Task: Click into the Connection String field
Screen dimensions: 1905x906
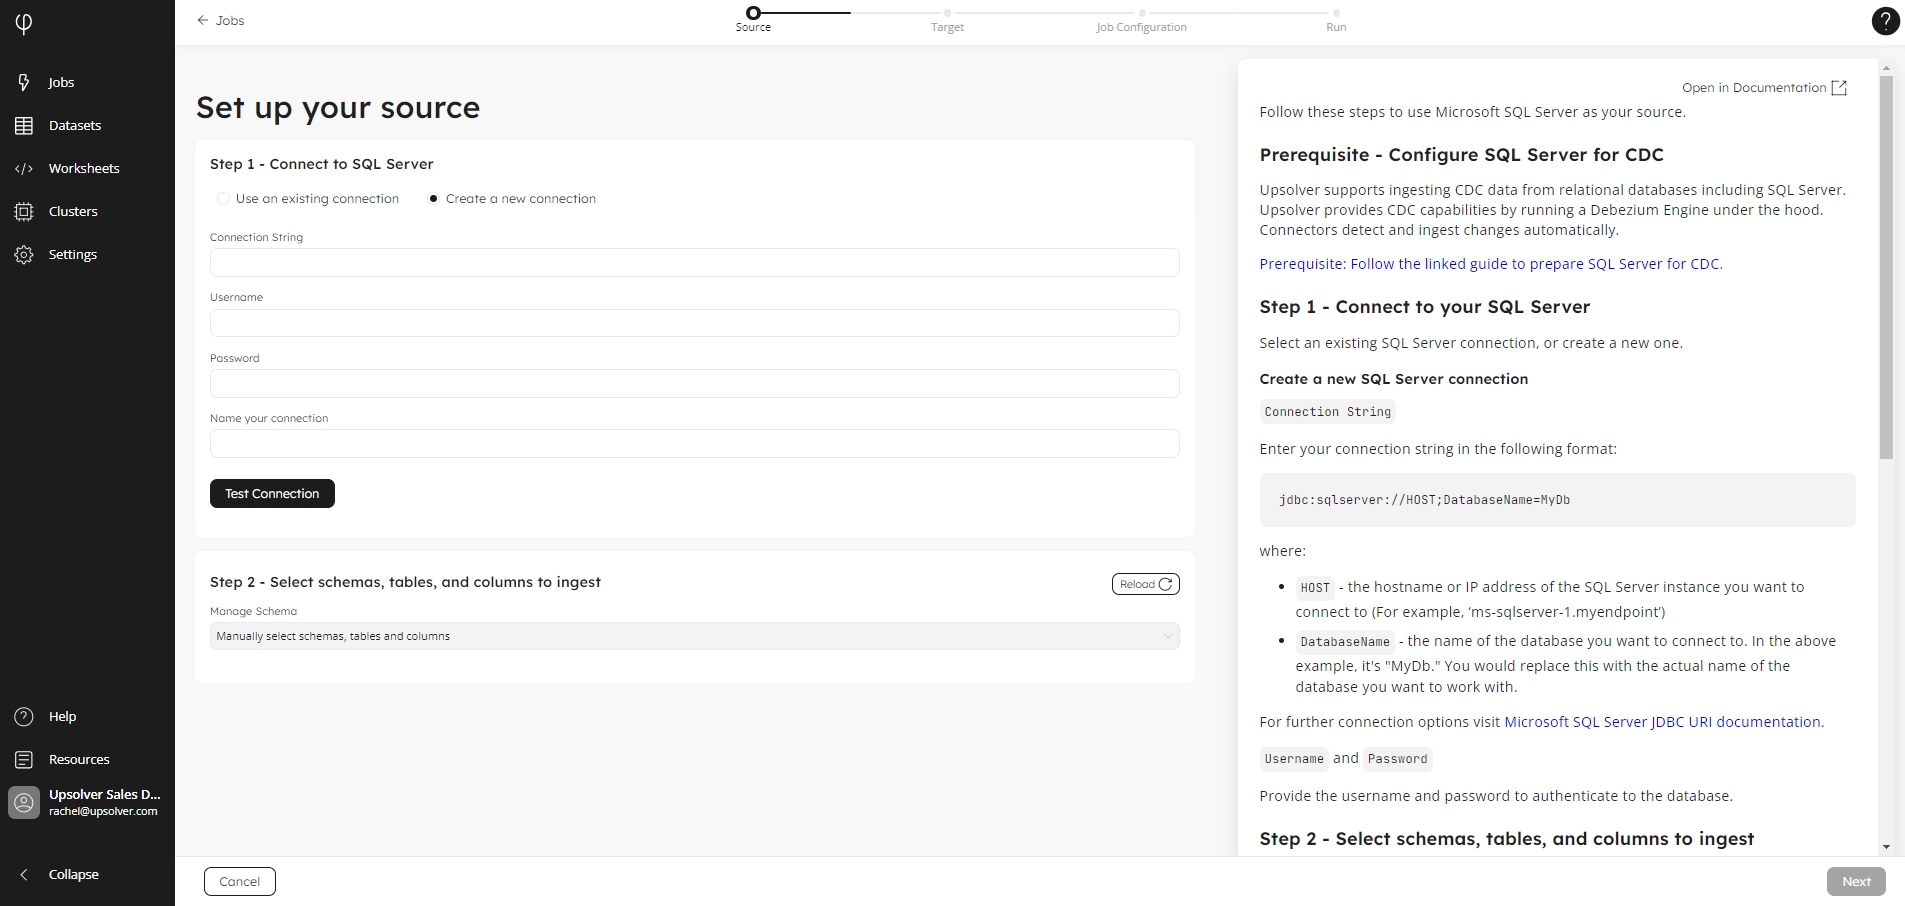Action: [694, 263]
